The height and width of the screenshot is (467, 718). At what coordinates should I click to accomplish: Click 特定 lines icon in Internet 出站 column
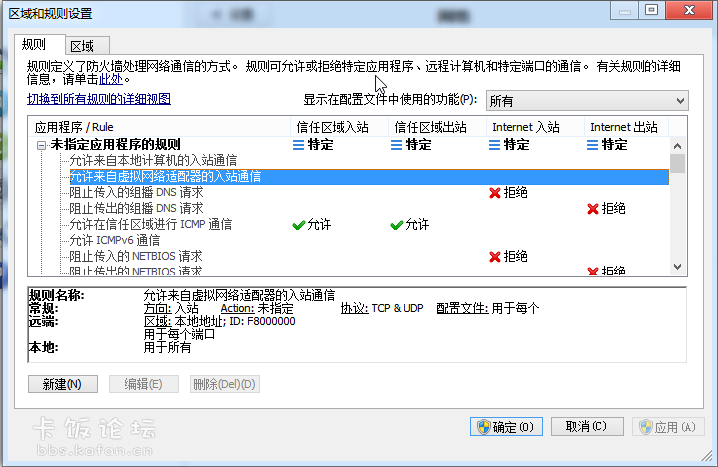[593, 145]
